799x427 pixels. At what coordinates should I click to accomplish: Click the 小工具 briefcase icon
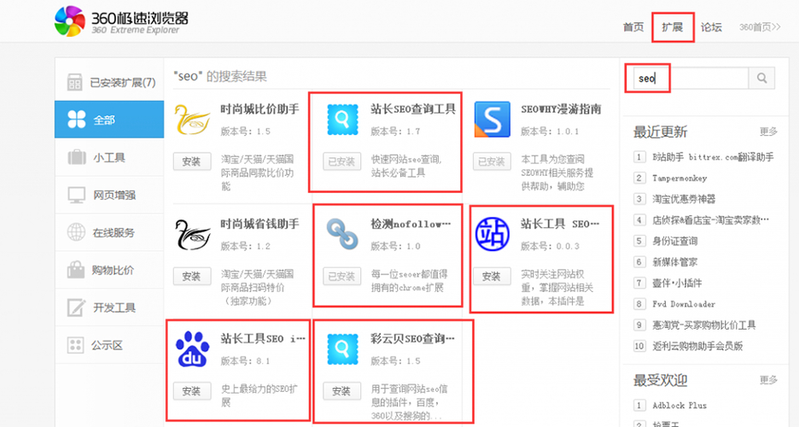click(x=76, y=157)
